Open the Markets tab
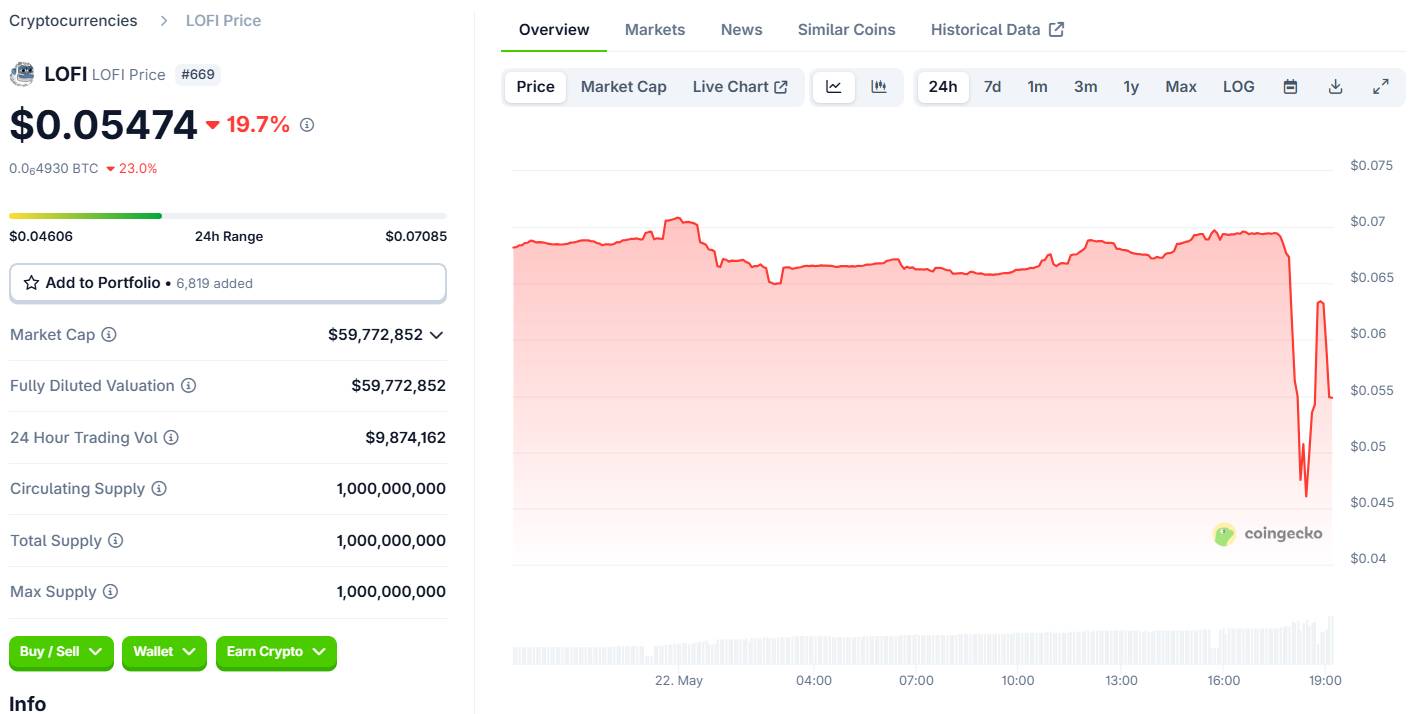This screenshot has height=714, width=1411. [x=655, y=30]
